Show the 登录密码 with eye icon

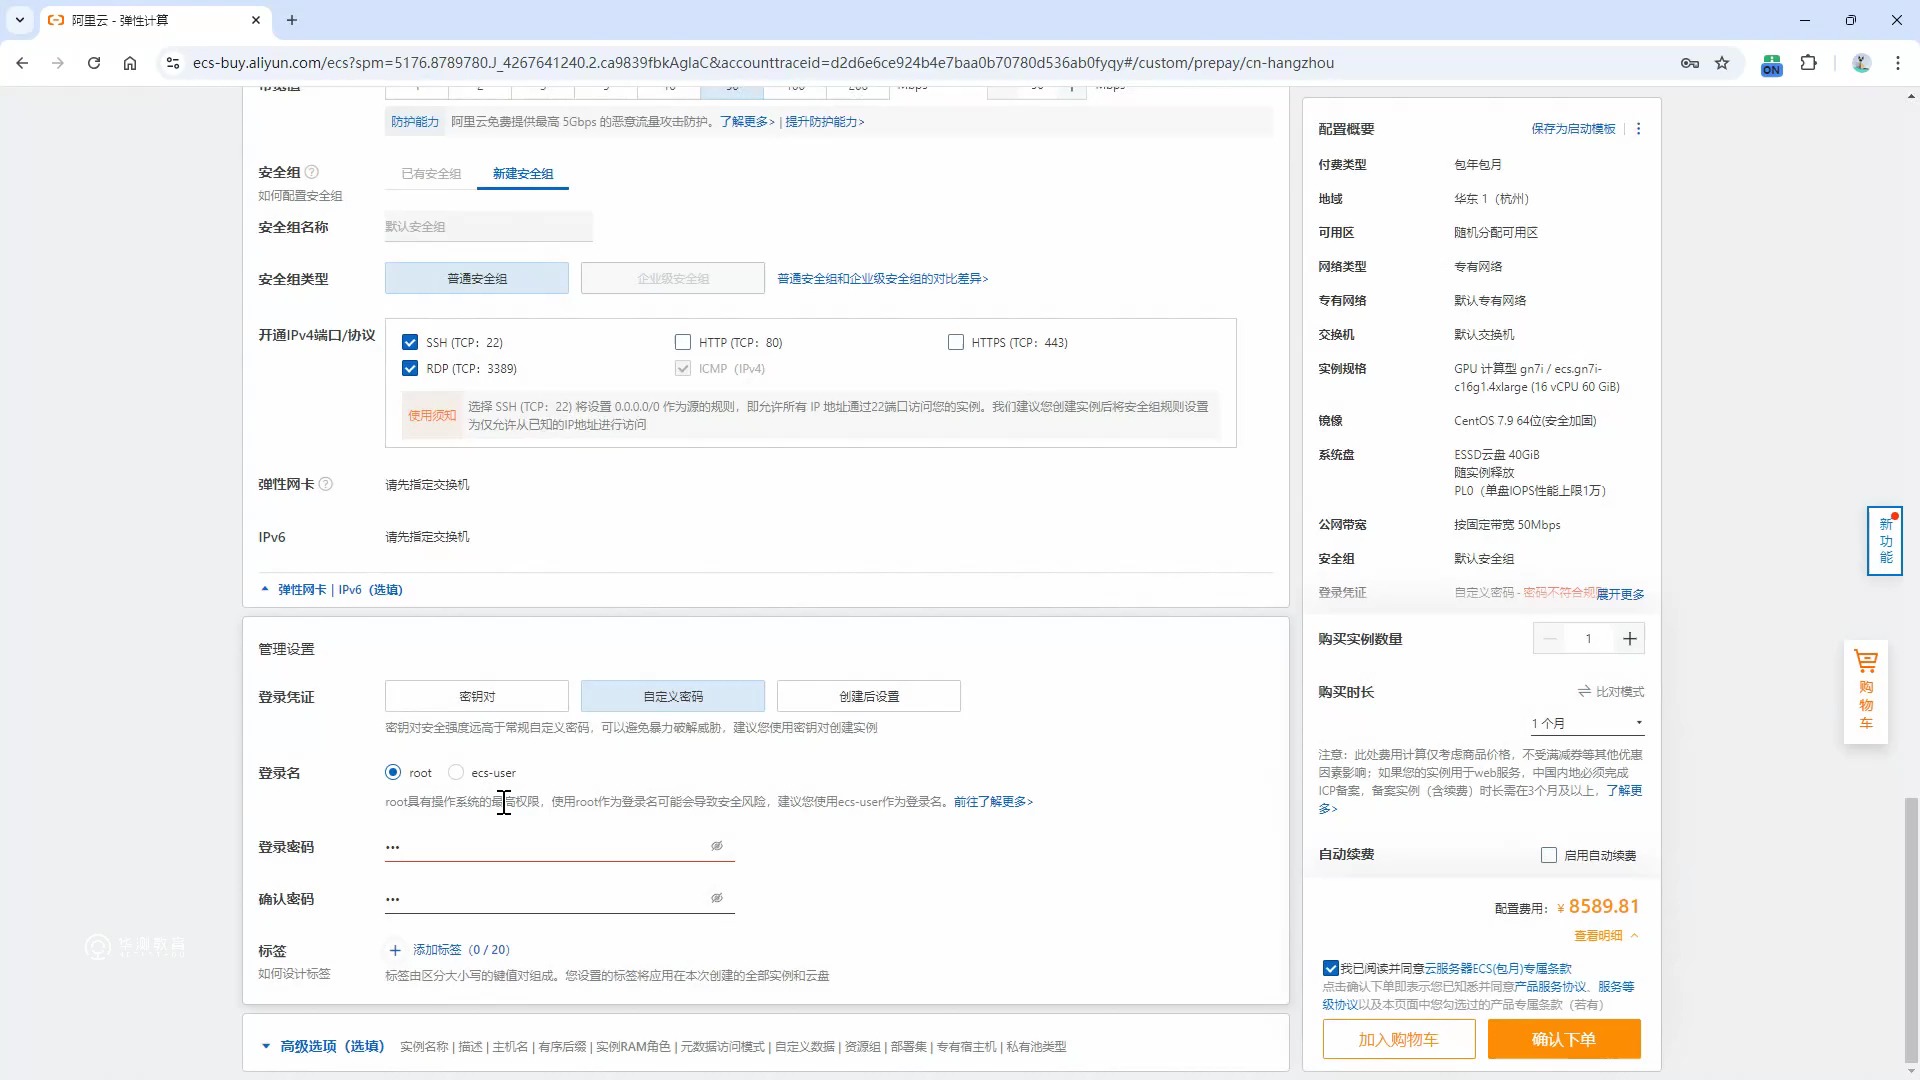click(717, 846)
